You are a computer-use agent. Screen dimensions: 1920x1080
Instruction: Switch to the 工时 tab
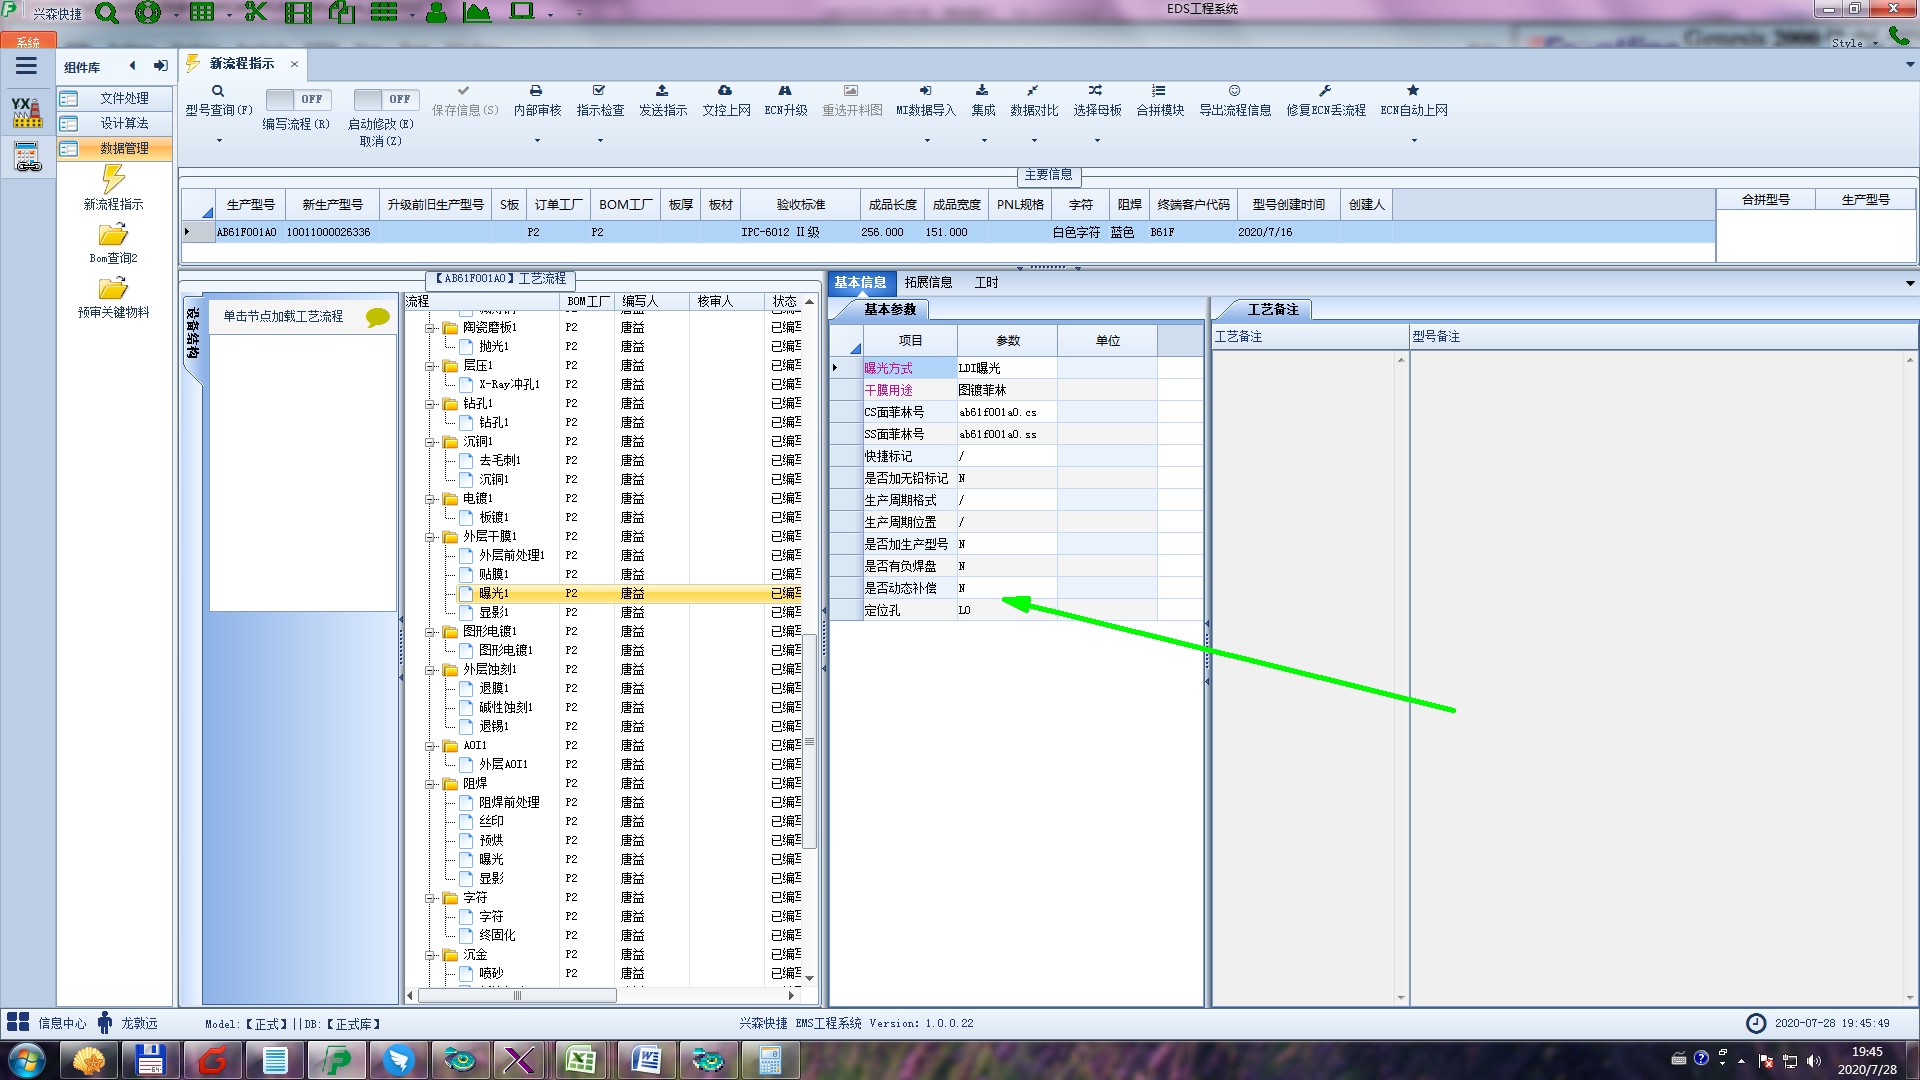point(986,282)
